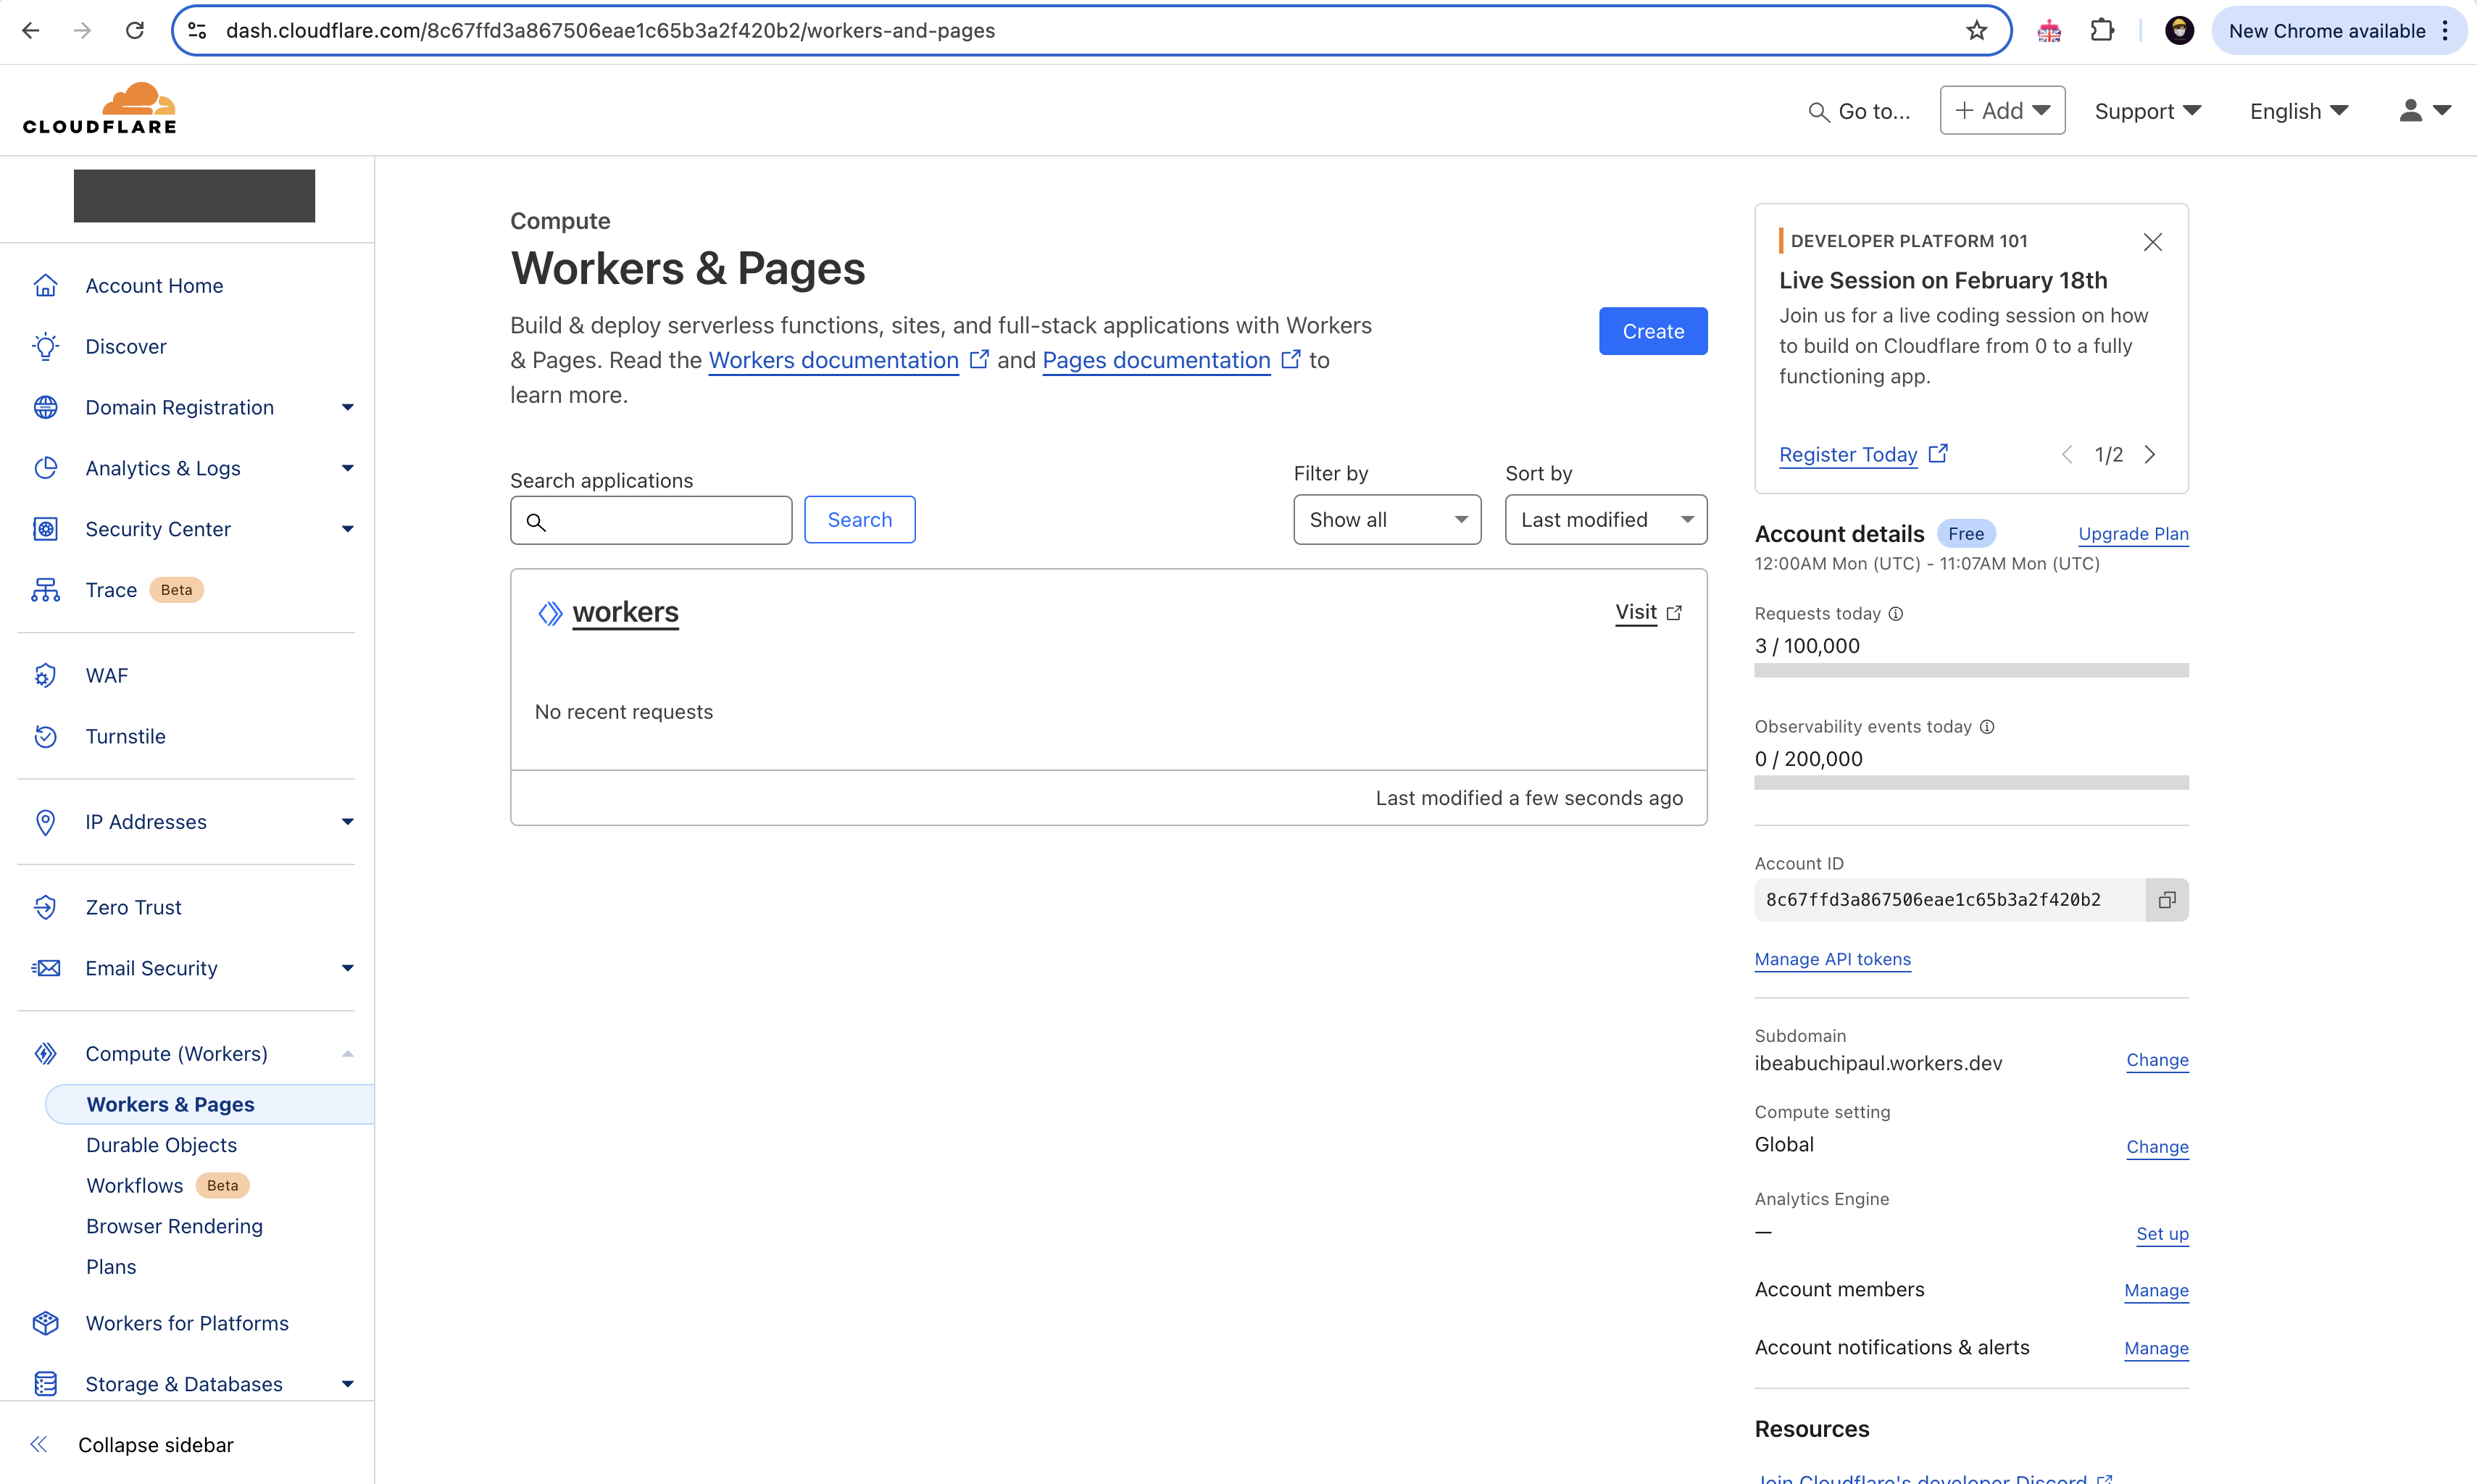
Task: Click the Search applications input field
Action: point(651,520)
